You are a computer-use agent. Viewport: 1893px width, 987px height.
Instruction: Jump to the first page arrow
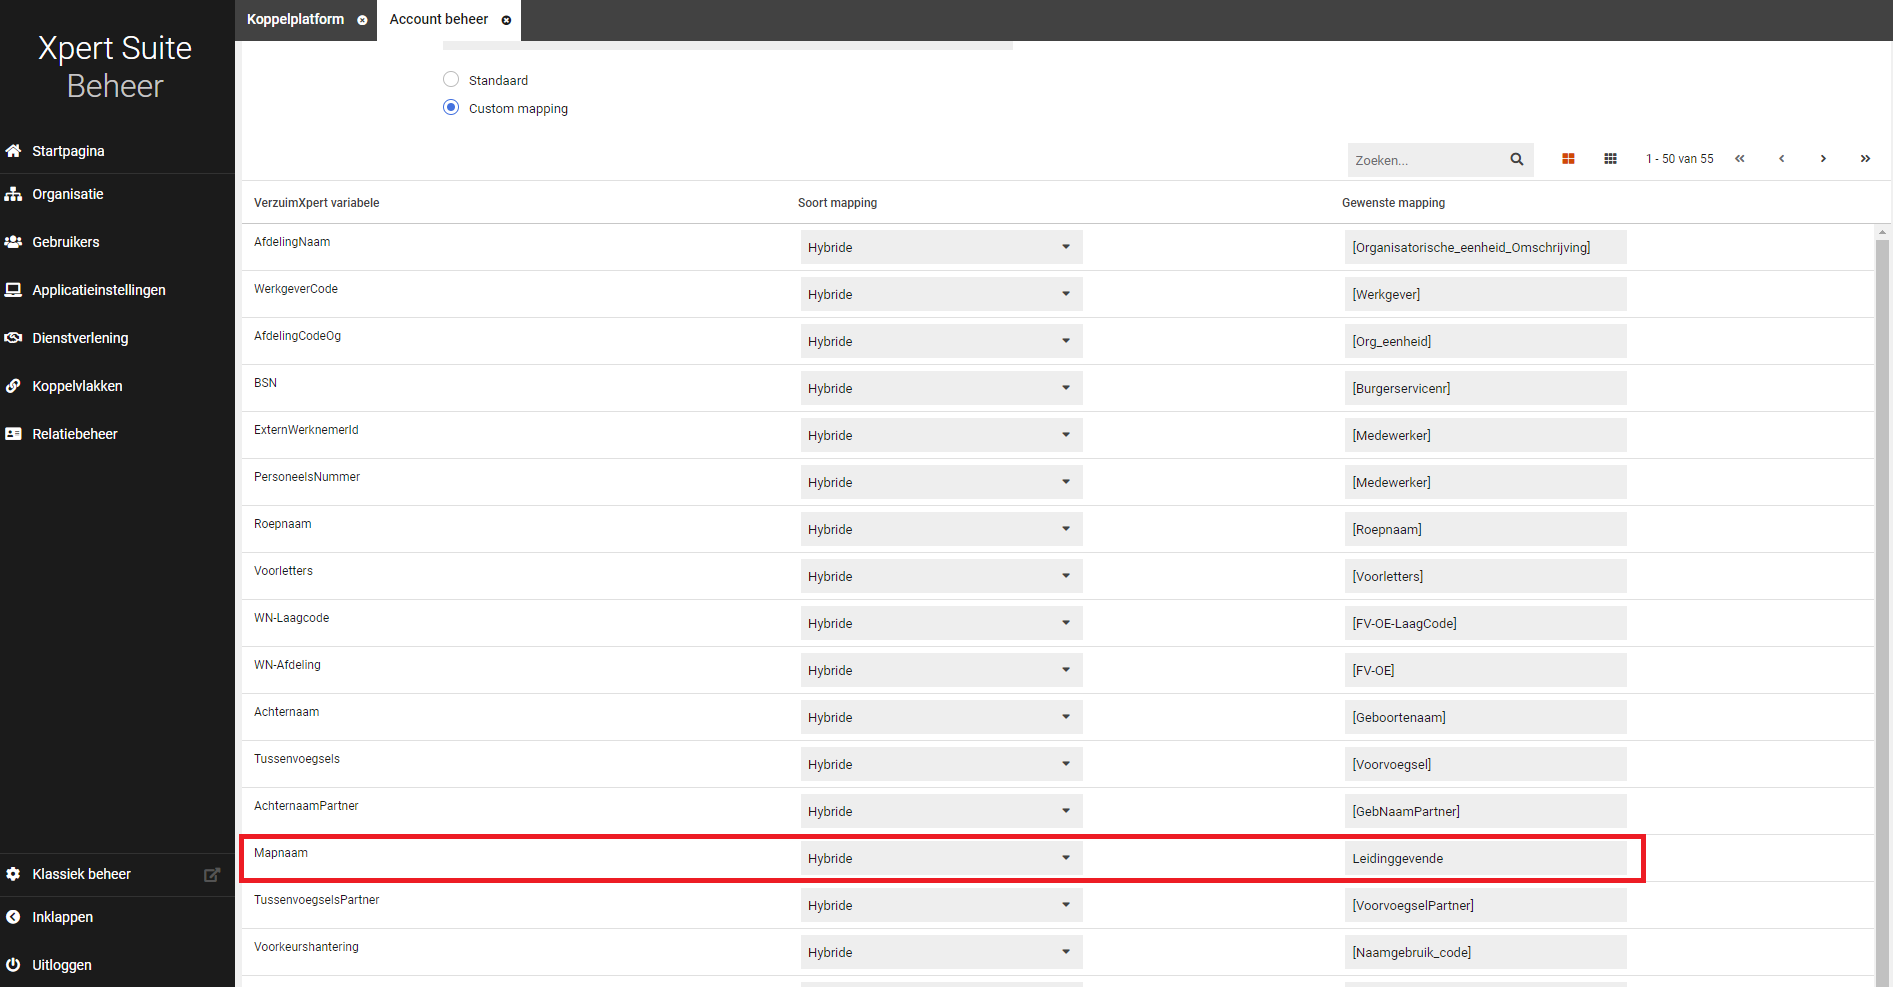coord(1739,159)
